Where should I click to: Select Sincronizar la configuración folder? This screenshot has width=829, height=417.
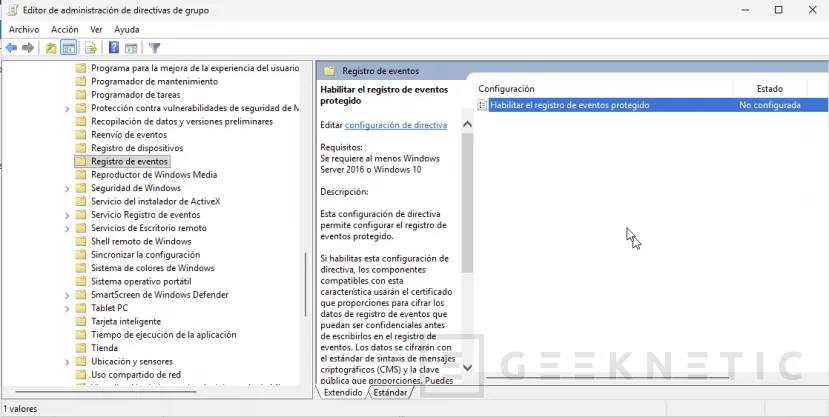[x=145, y=255]
